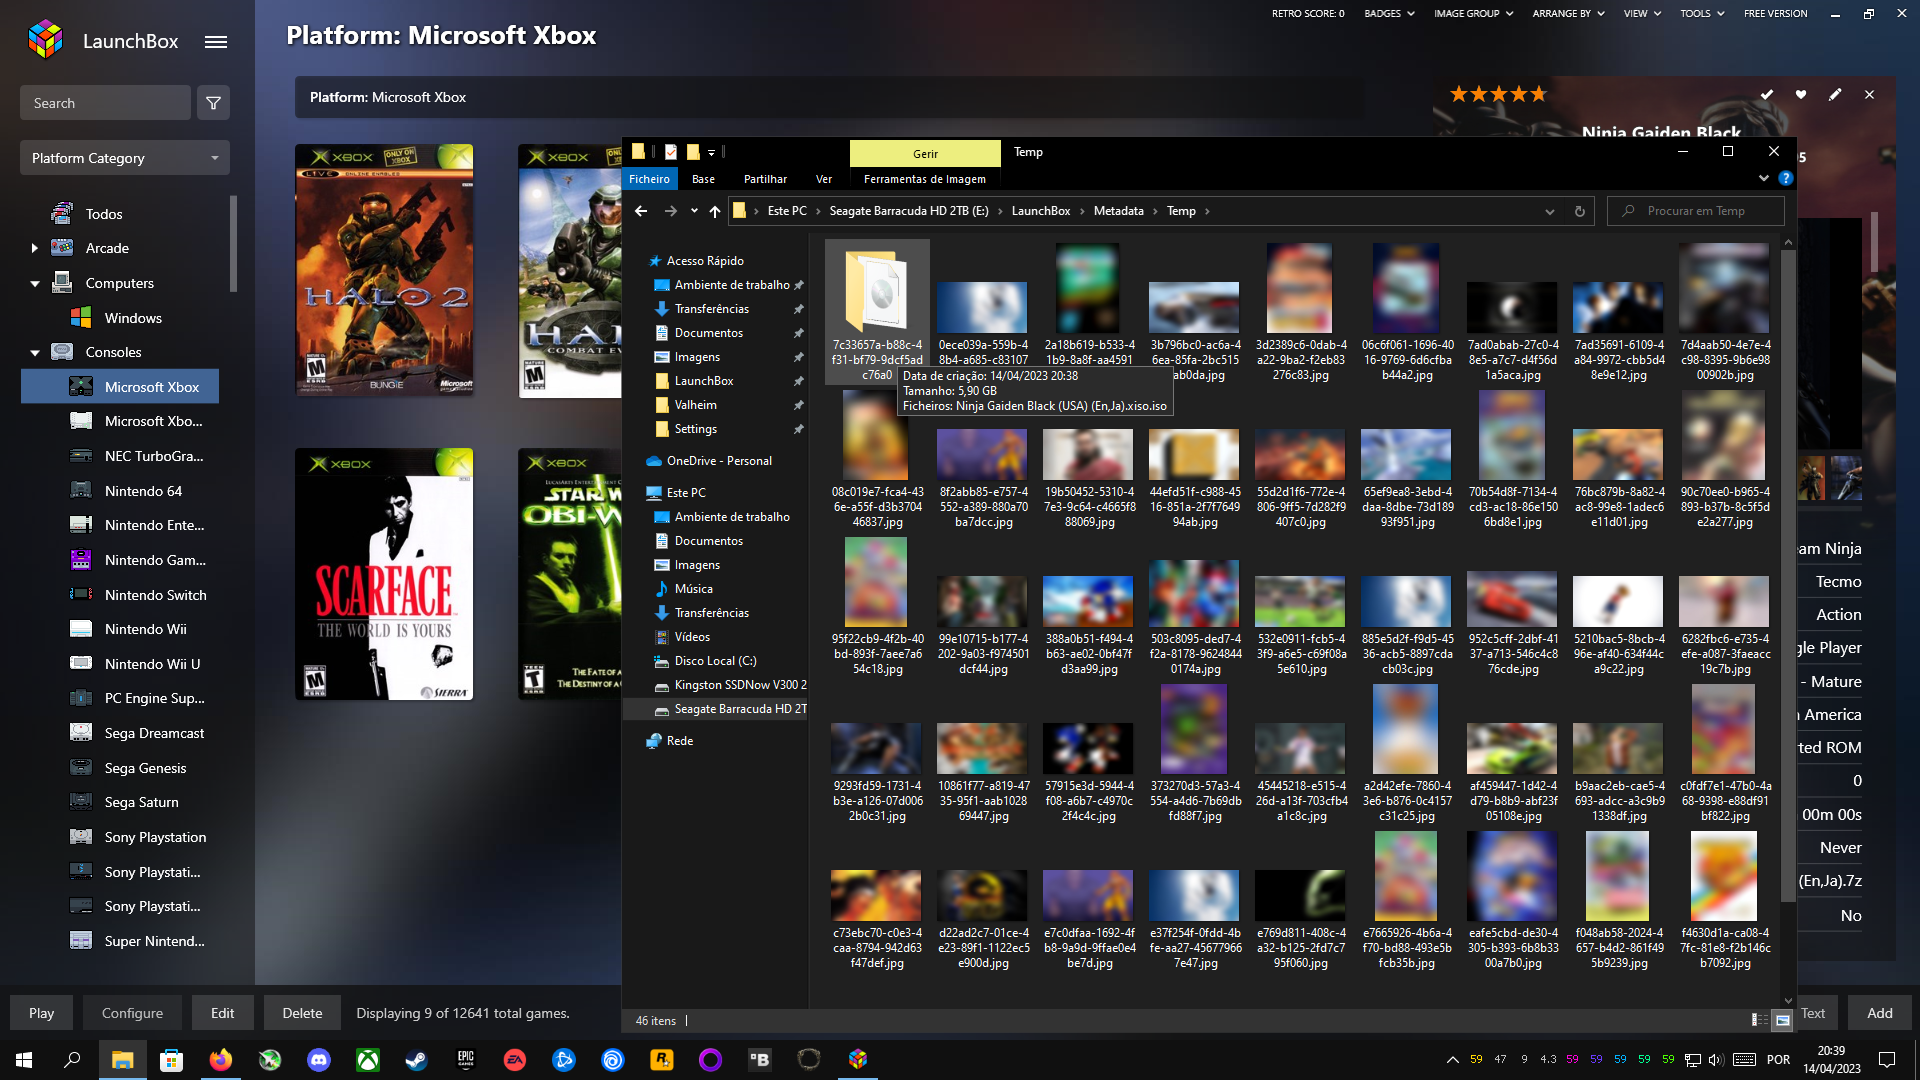Expand the Arcade tree node

[35, 248]
